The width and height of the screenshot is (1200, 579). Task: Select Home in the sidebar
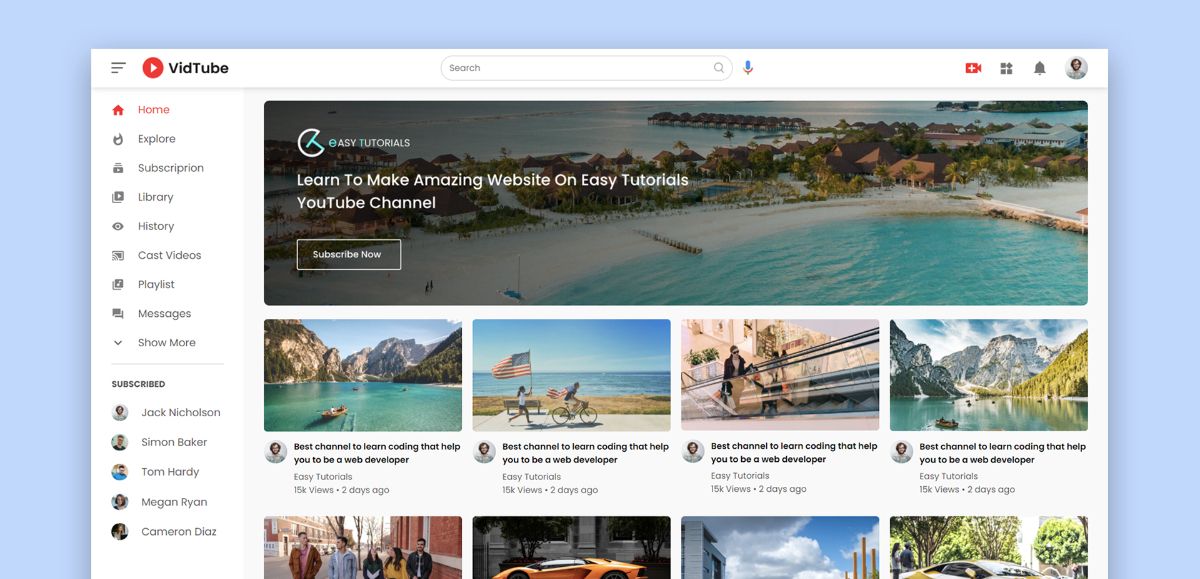pyautogui.click(x=153, y=110)
